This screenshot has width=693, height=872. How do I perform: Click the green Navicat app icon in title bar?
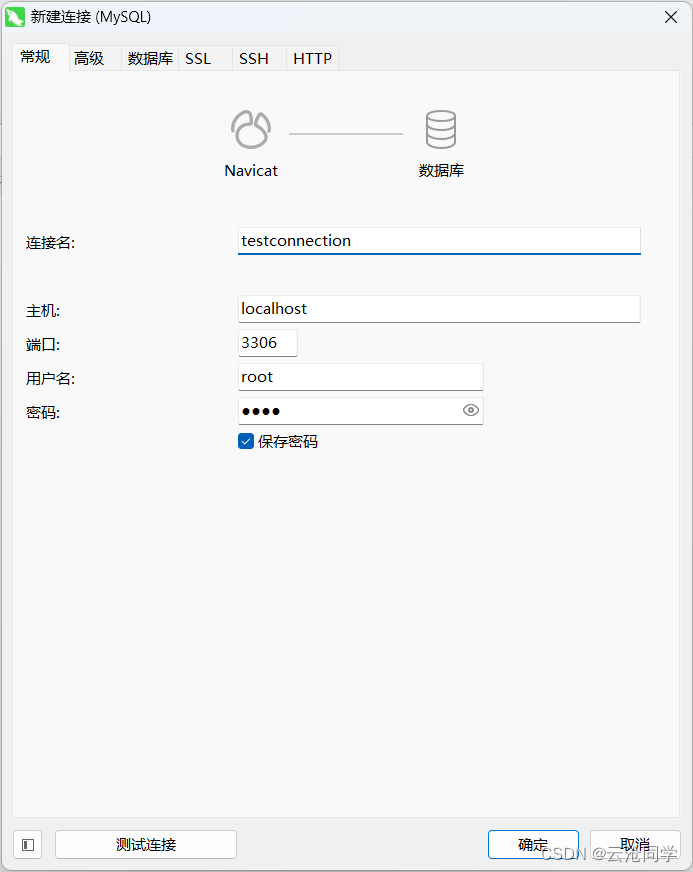pos(15,17)
